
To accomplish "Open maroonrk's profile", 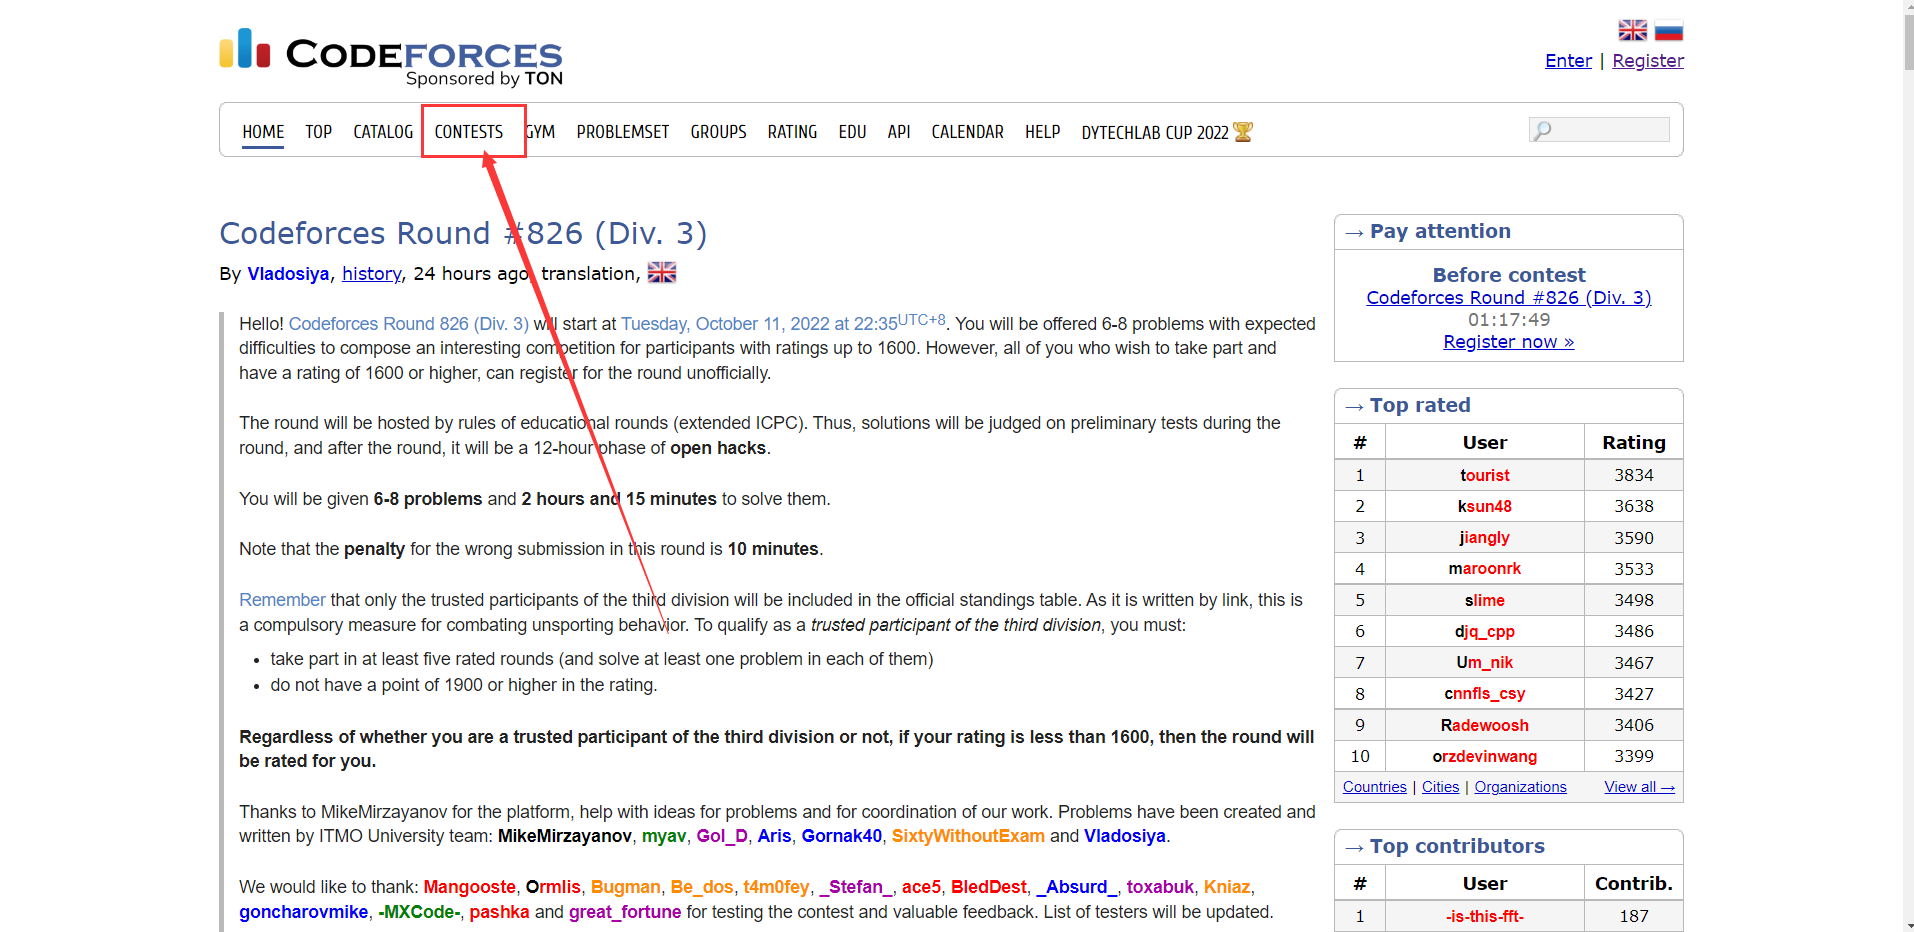I will (1484, 568).
